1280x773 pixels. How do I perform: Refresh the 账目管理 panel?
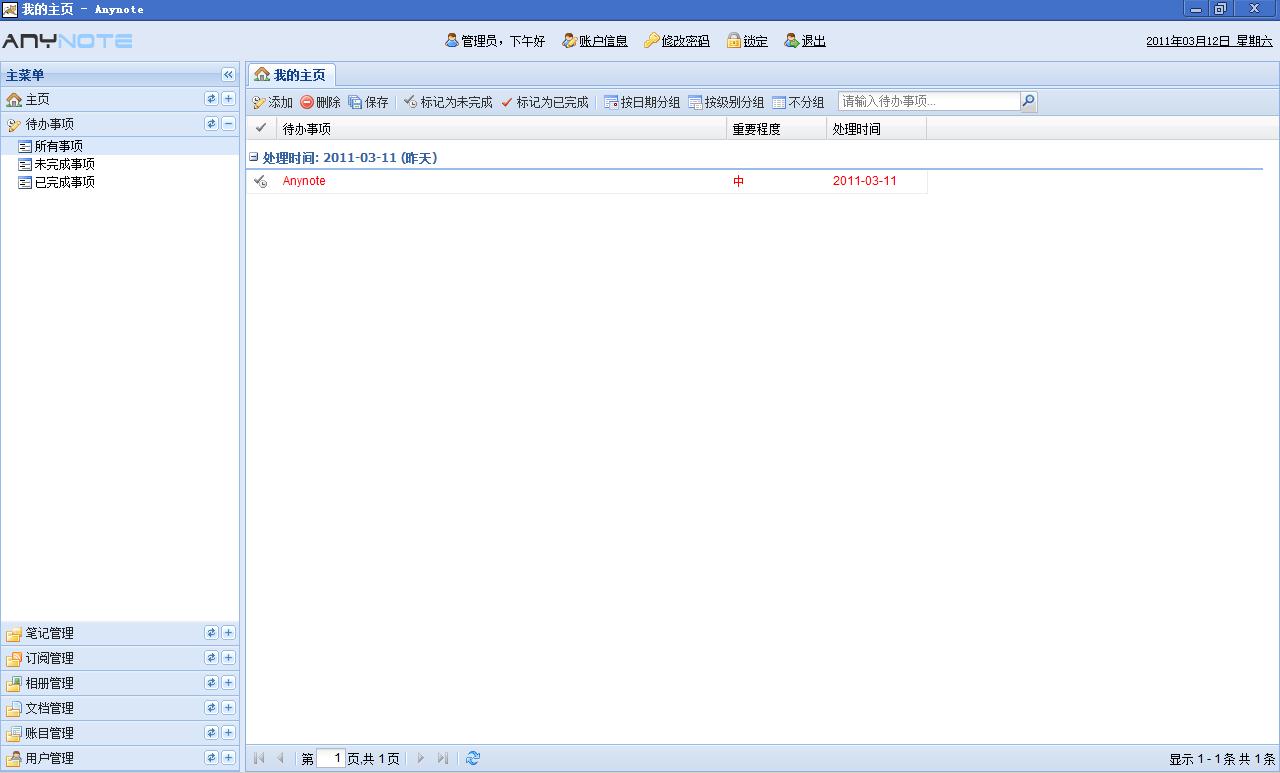[x=211, y=732]
